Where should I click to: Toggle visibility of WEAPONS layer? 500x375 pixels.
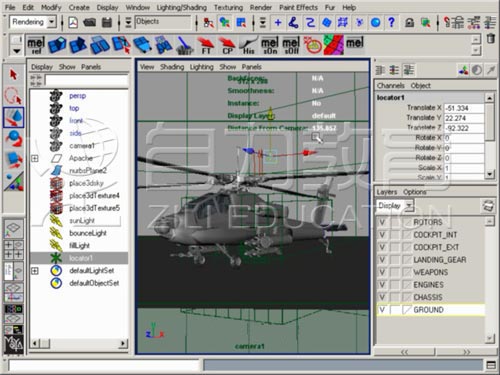click(382, 272)
